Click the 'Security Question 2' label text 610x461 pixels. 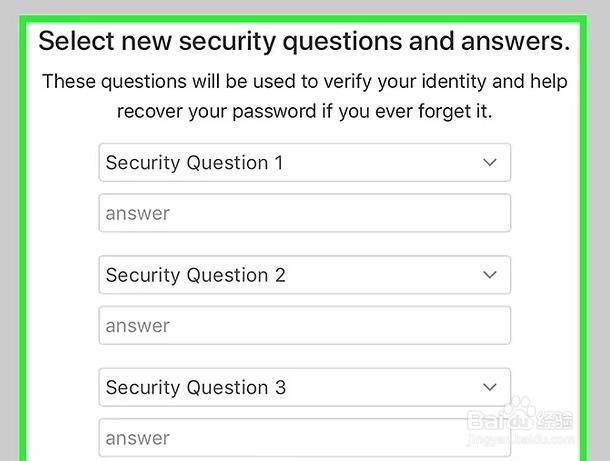point(196,275)
